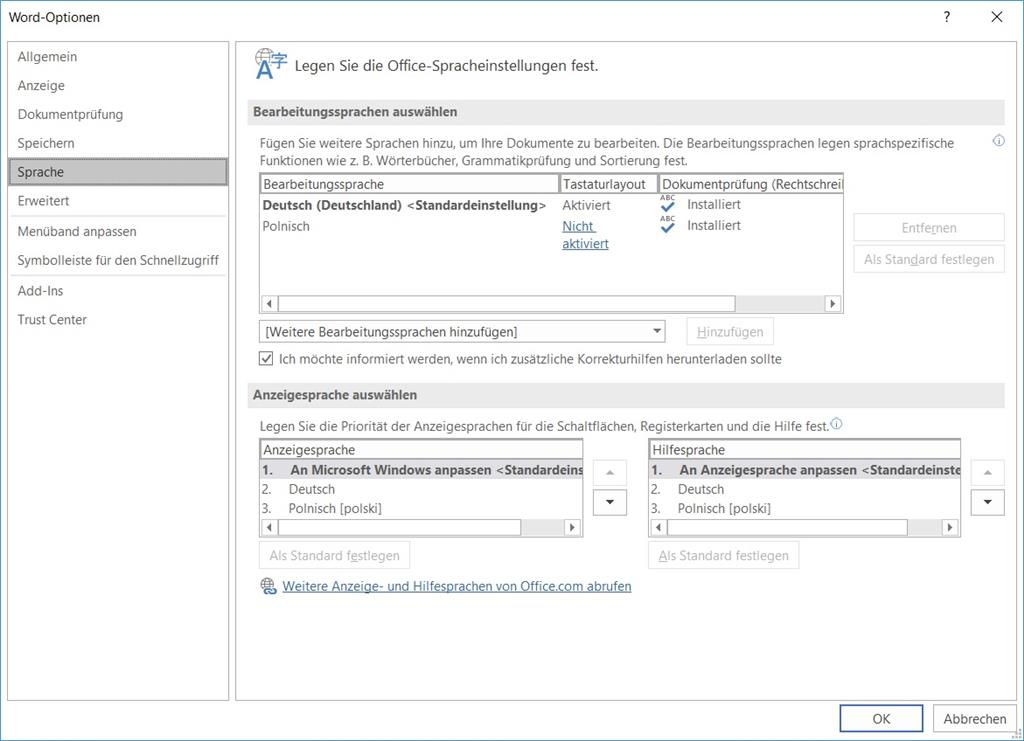Click the Hilfesprache horizontal scrollbar thumb
Viewport: 1024px width, 741px height.
point(788,527)
